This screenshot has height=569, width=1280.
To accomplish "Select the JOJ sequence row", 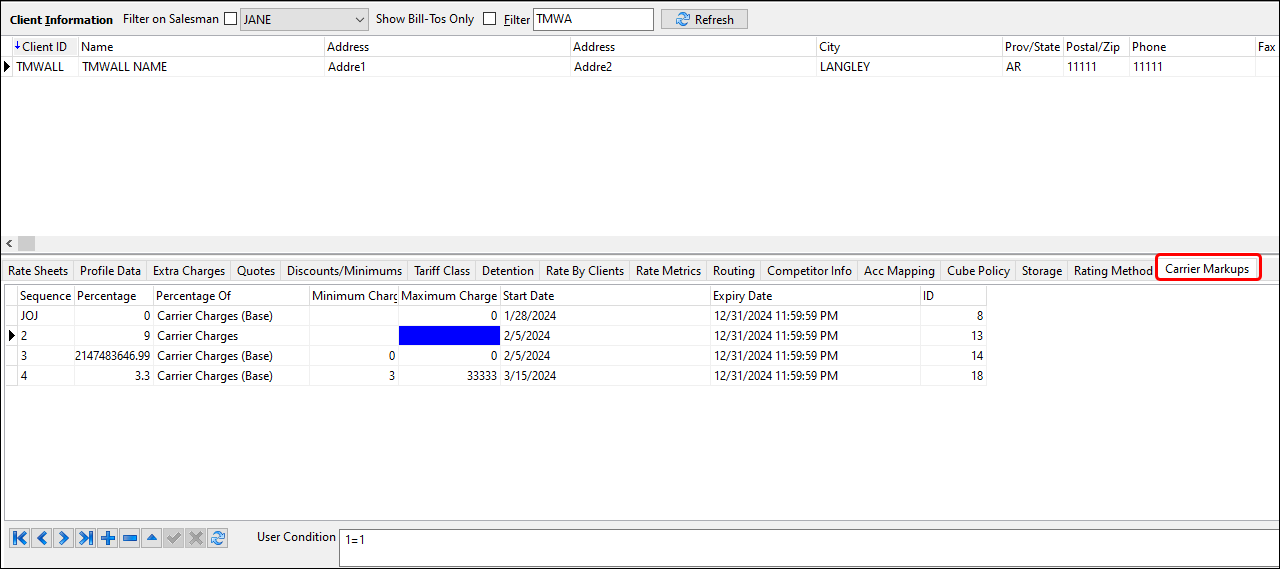I will [45, 316].
